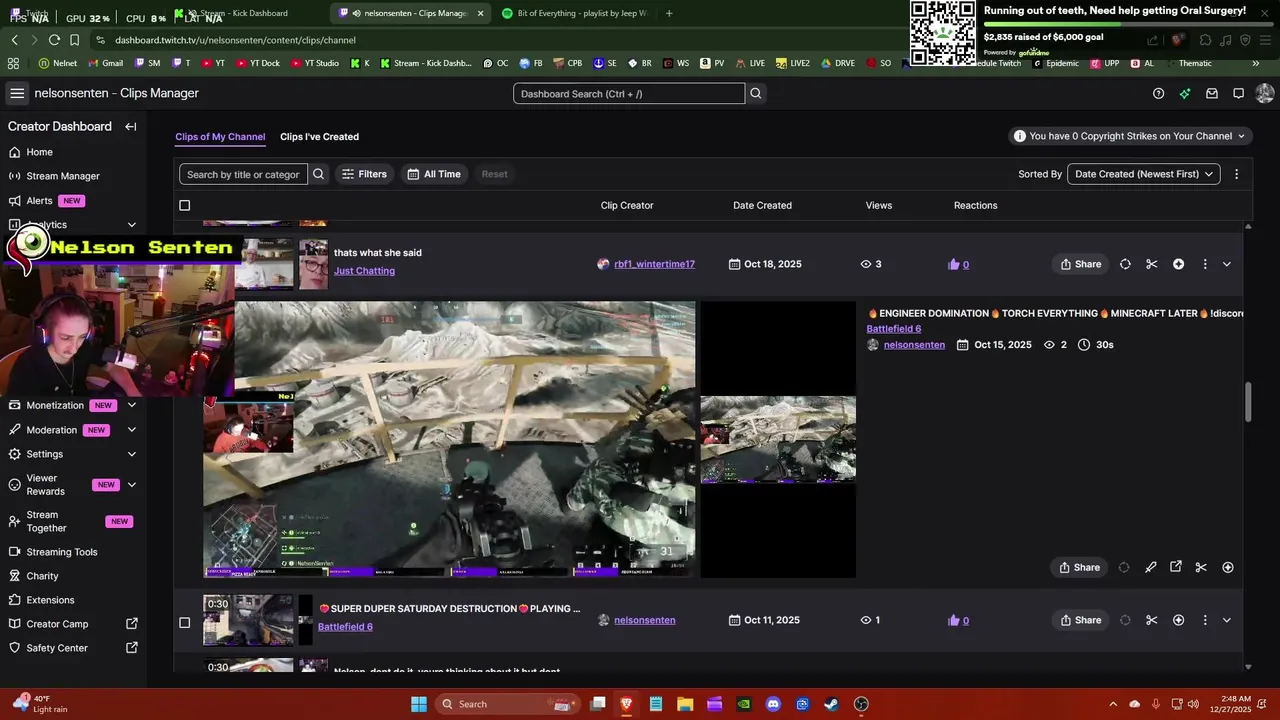Open the inbox mail icon
Screen dimensions: 1280x720
(1212, 93)
